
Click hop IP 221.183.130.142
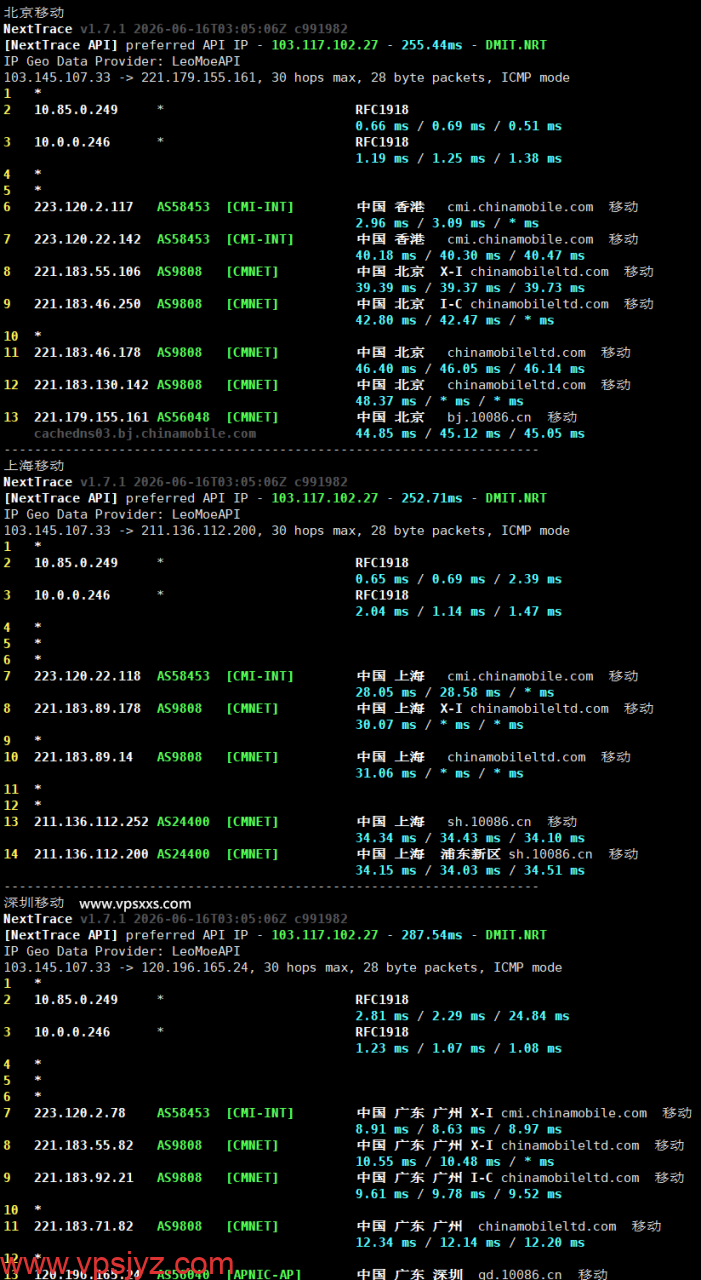click(x=92, y=385)
